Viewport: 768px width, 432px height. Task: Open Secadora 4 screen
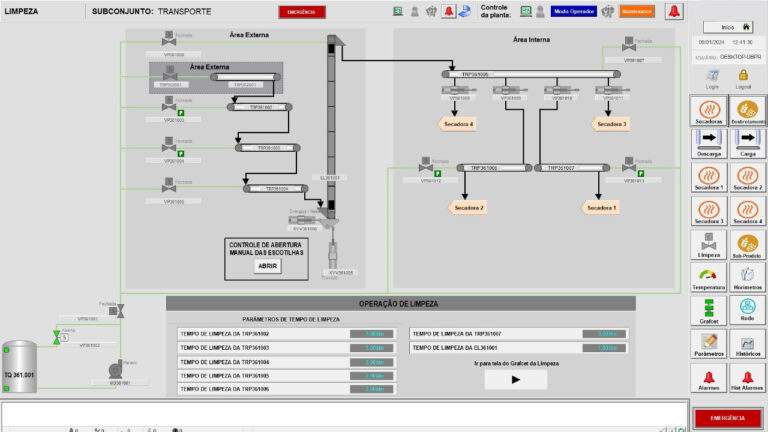coord(747,211)
